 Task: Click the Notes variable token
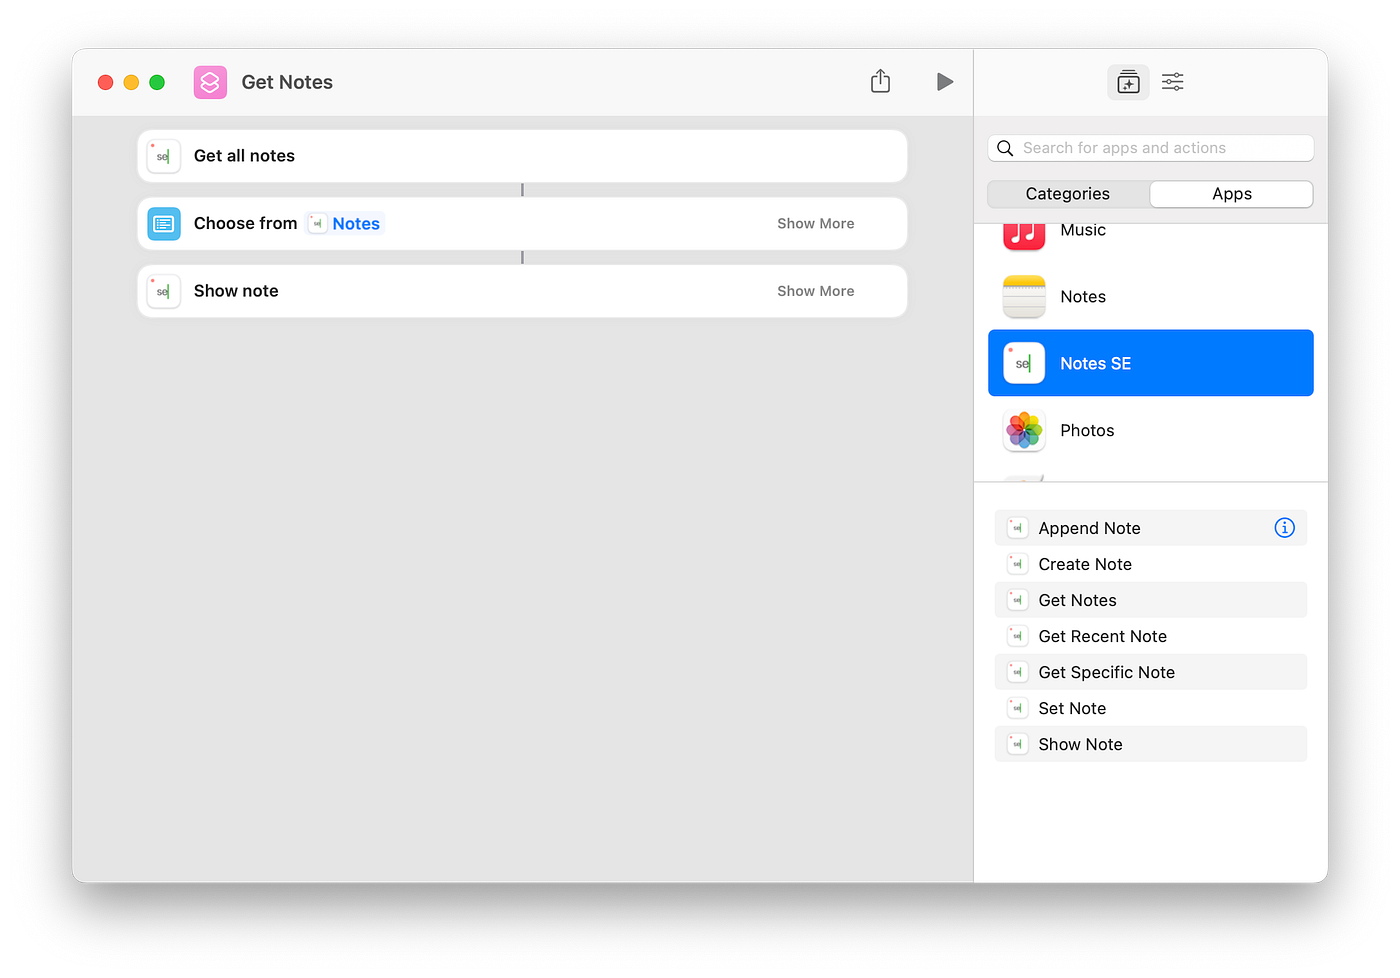pyautogui.click(x=345, y=224)
